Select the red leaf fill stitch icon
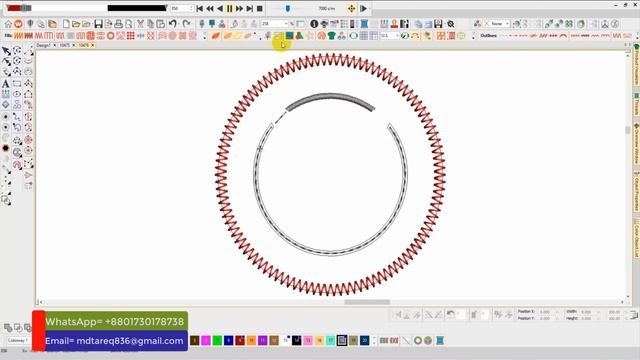Viewport: 640px width, 360px height. tap(216, 36)
